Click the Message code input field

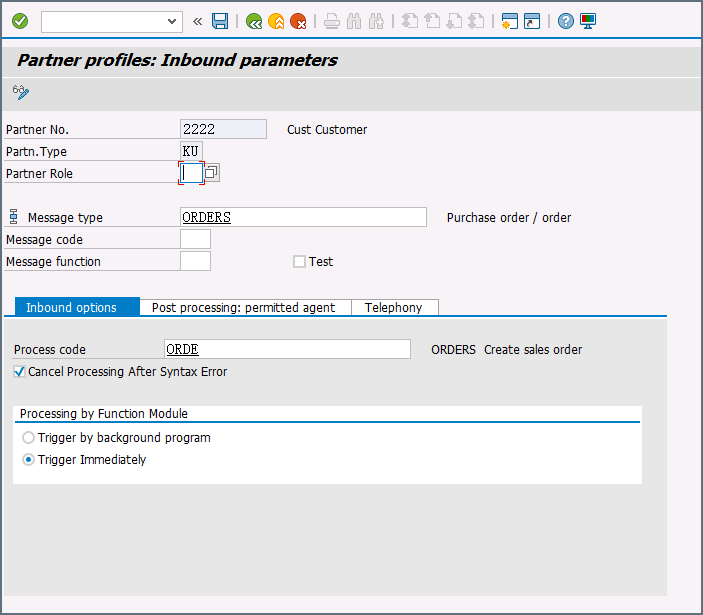click(x=195, y=239)
